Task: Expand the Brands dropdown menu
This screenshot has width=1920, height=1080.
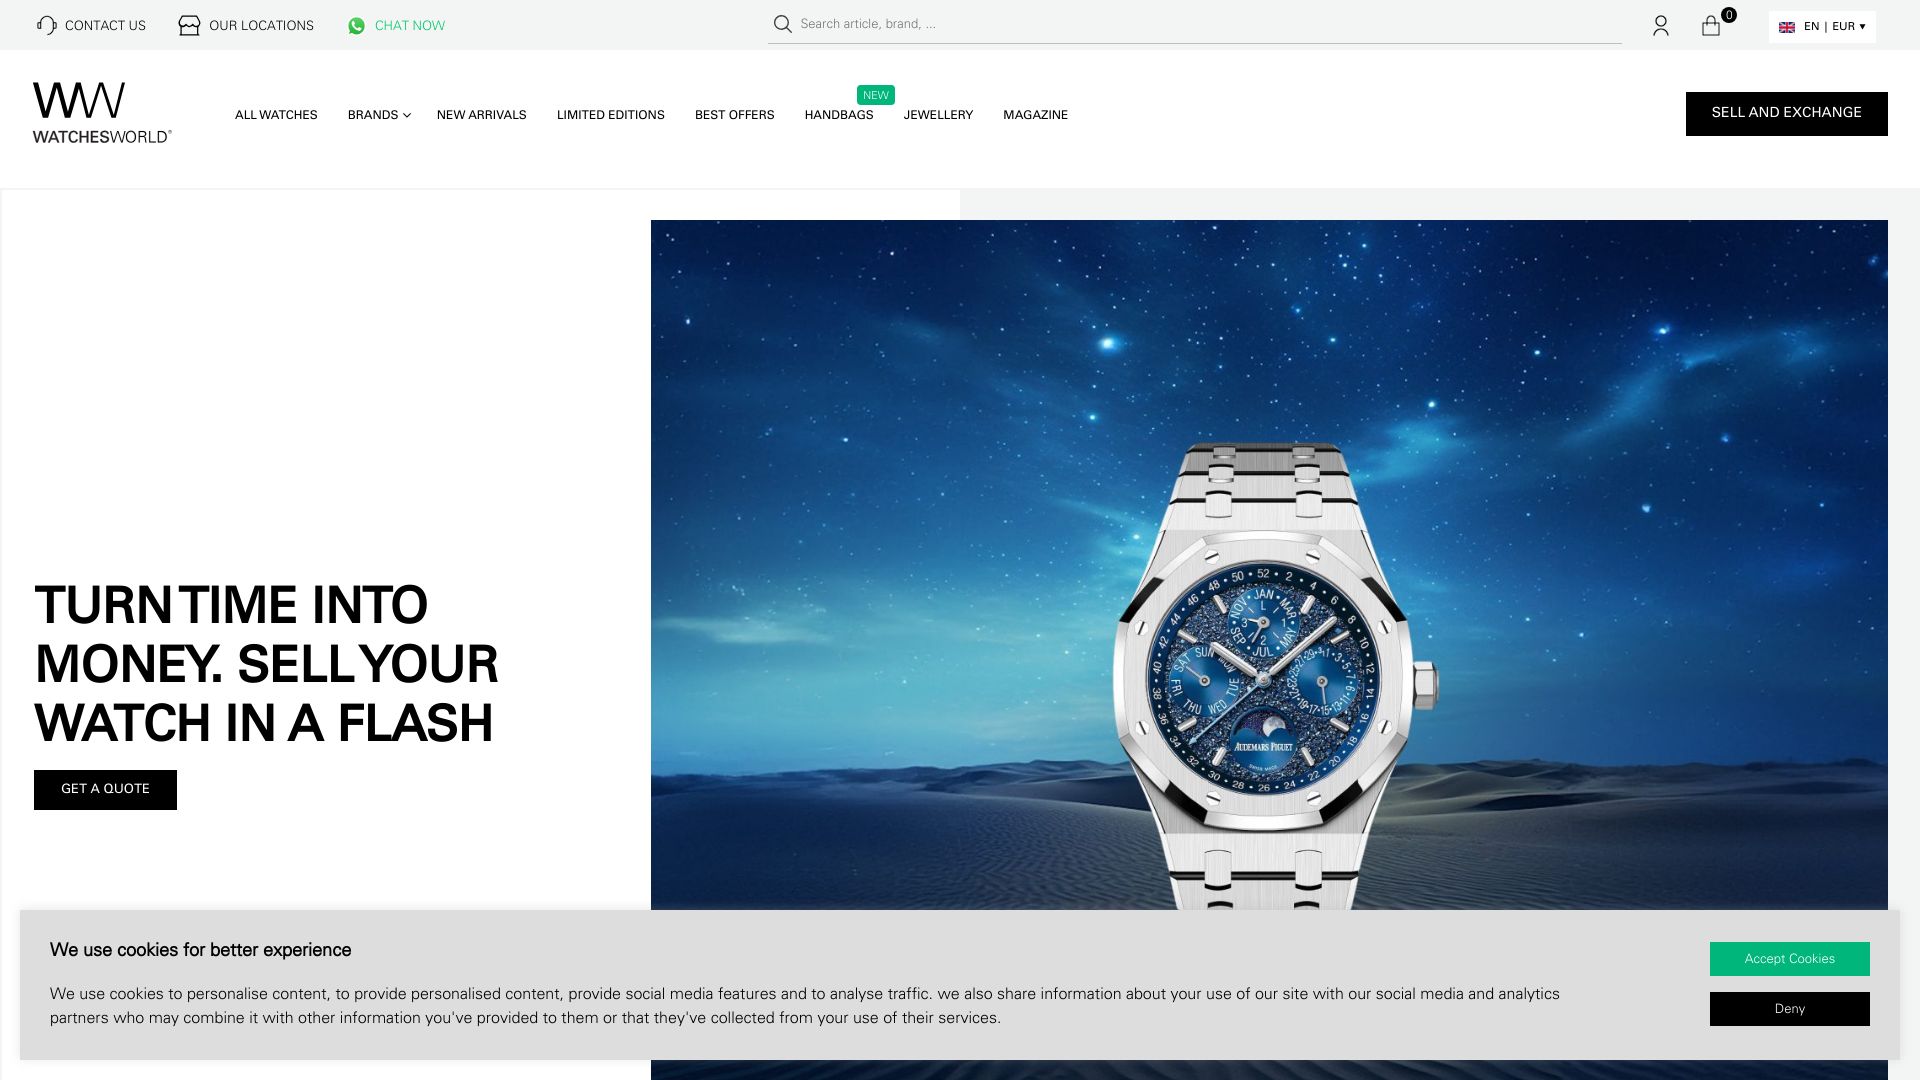Action: click(x=379, y=115)
